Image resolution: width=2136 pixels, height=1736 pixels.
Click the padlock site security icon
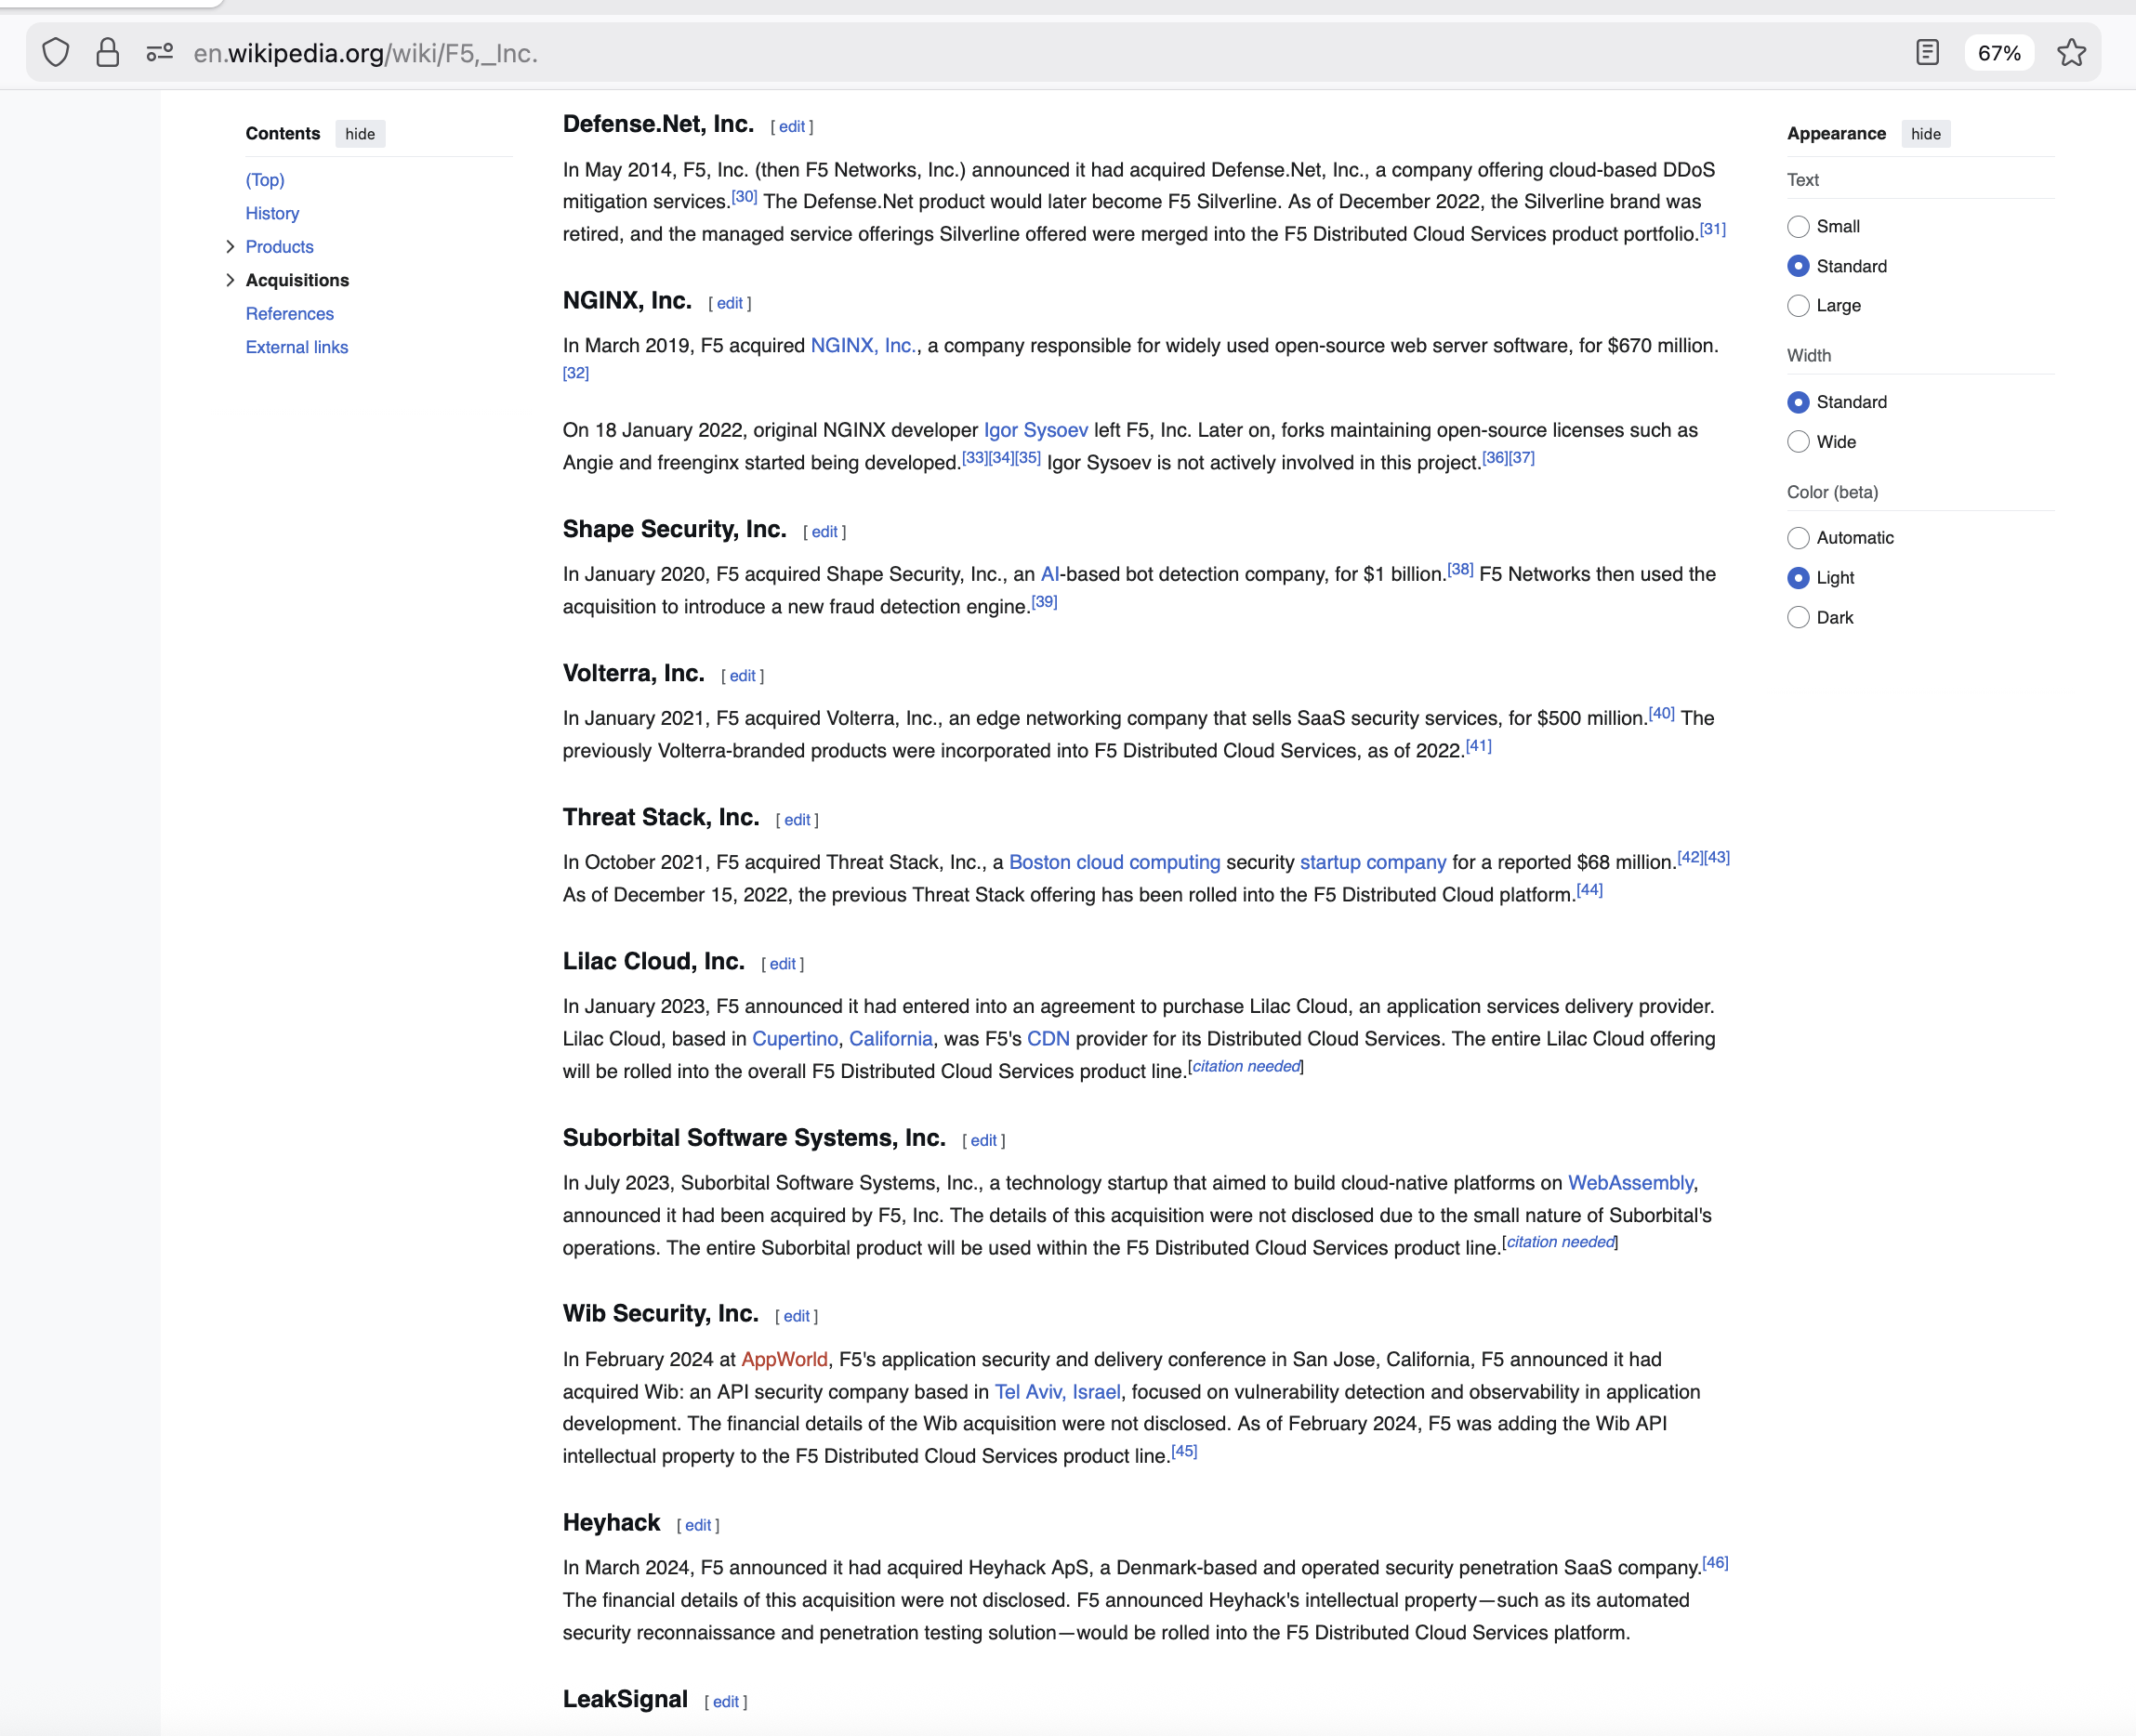[108, 52]
